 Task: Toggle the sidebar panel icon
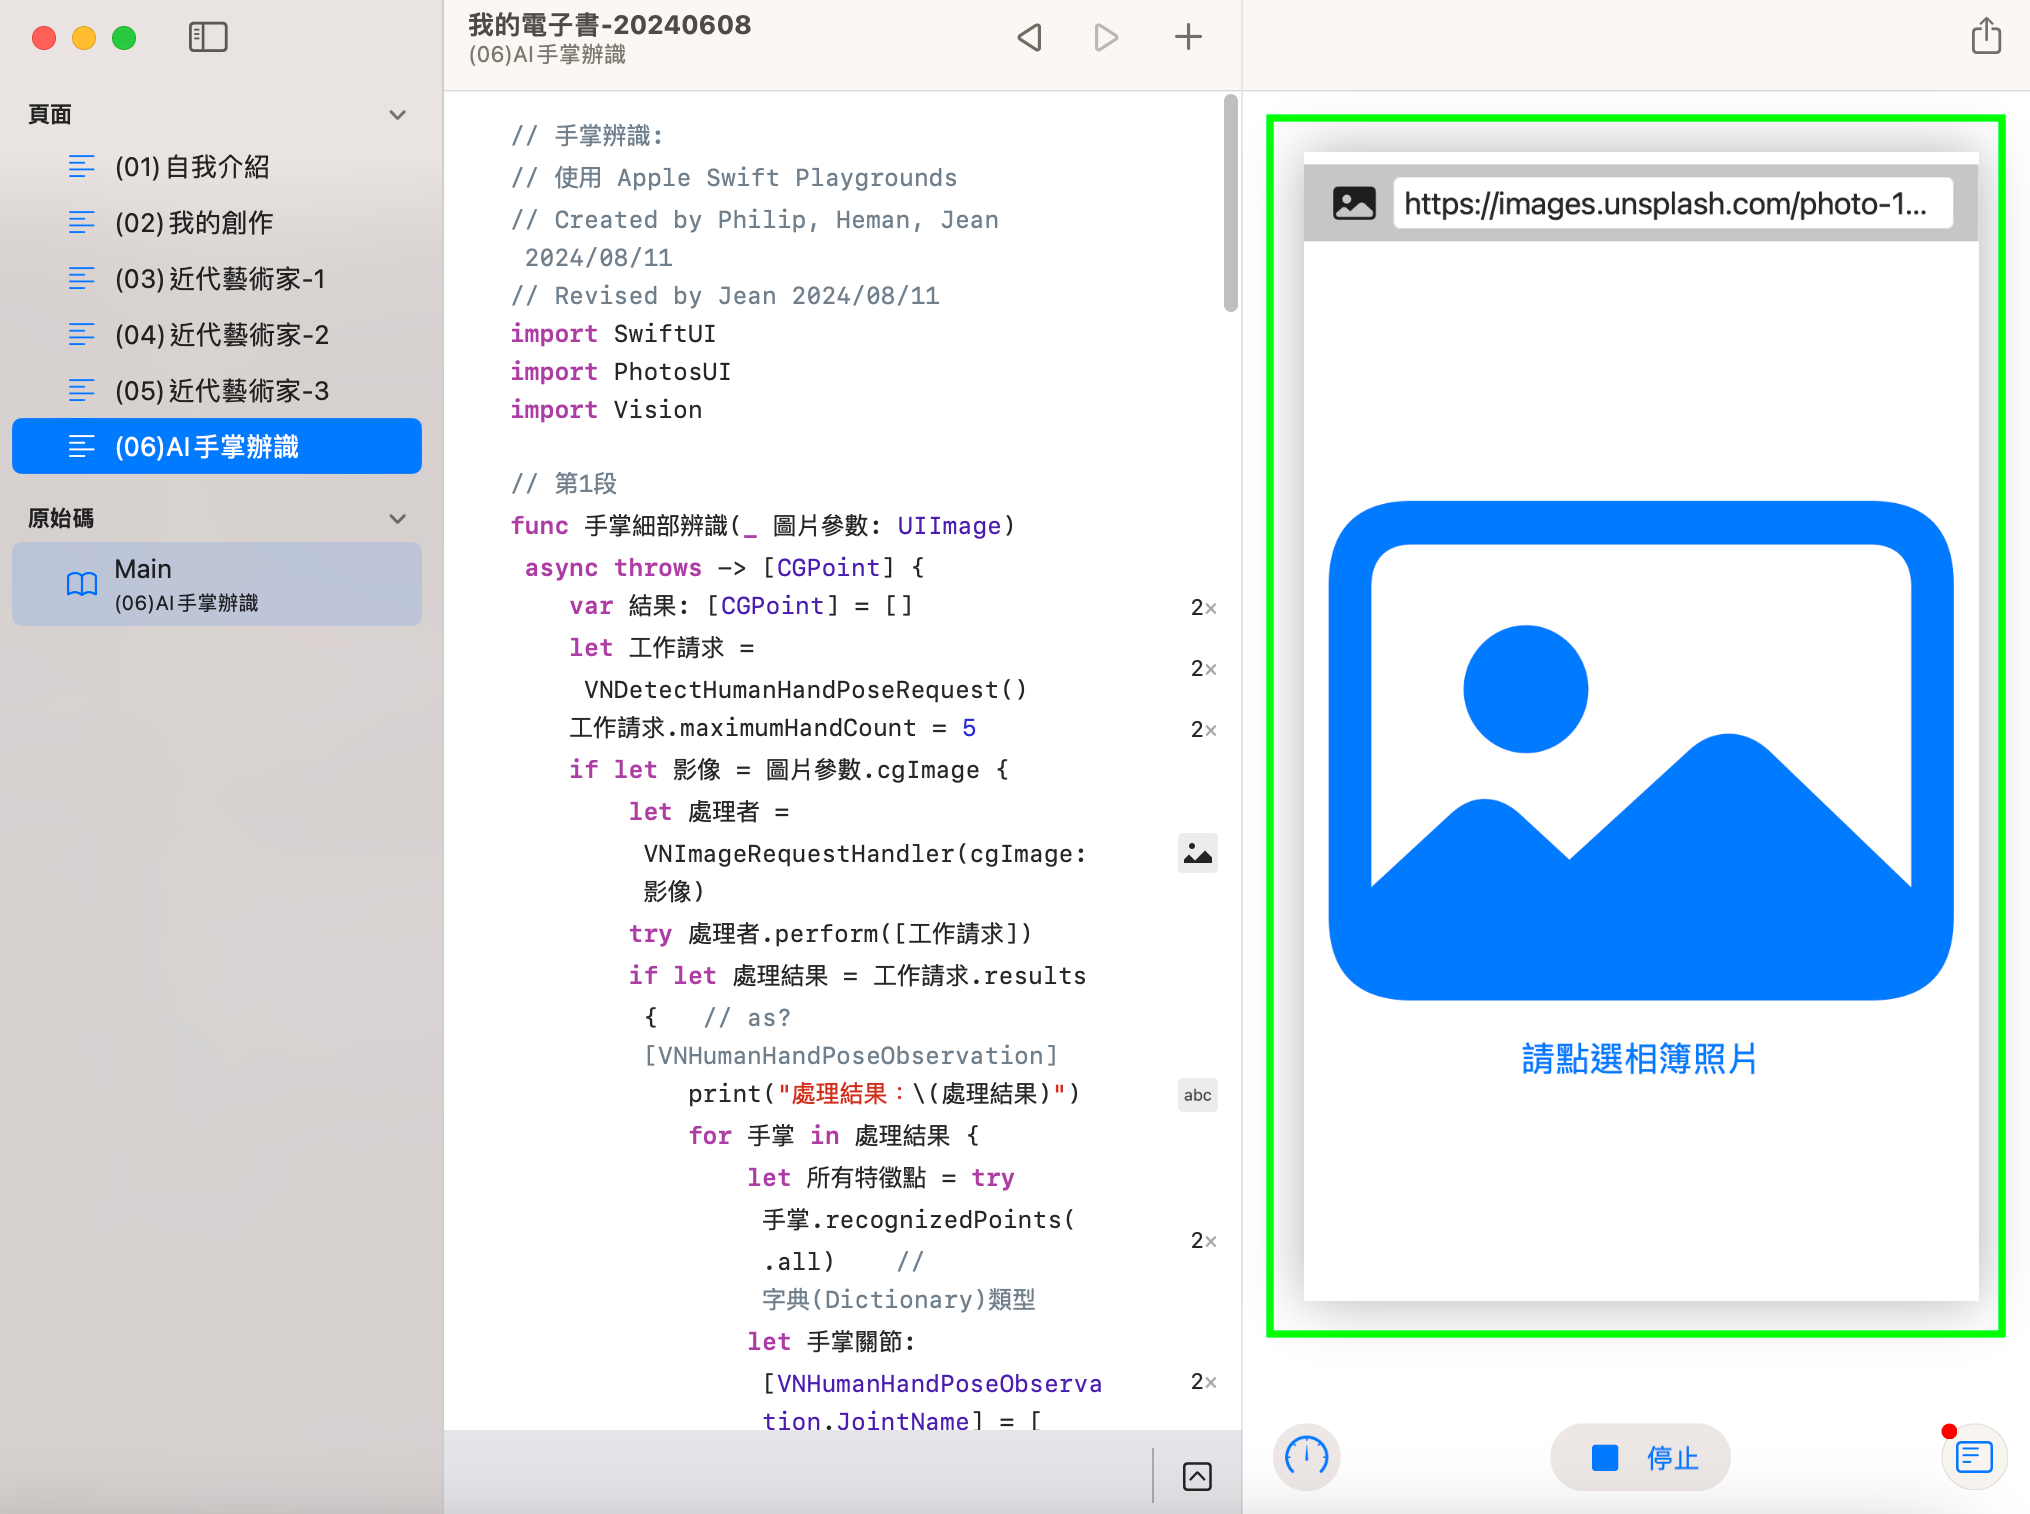pos(208,37)
